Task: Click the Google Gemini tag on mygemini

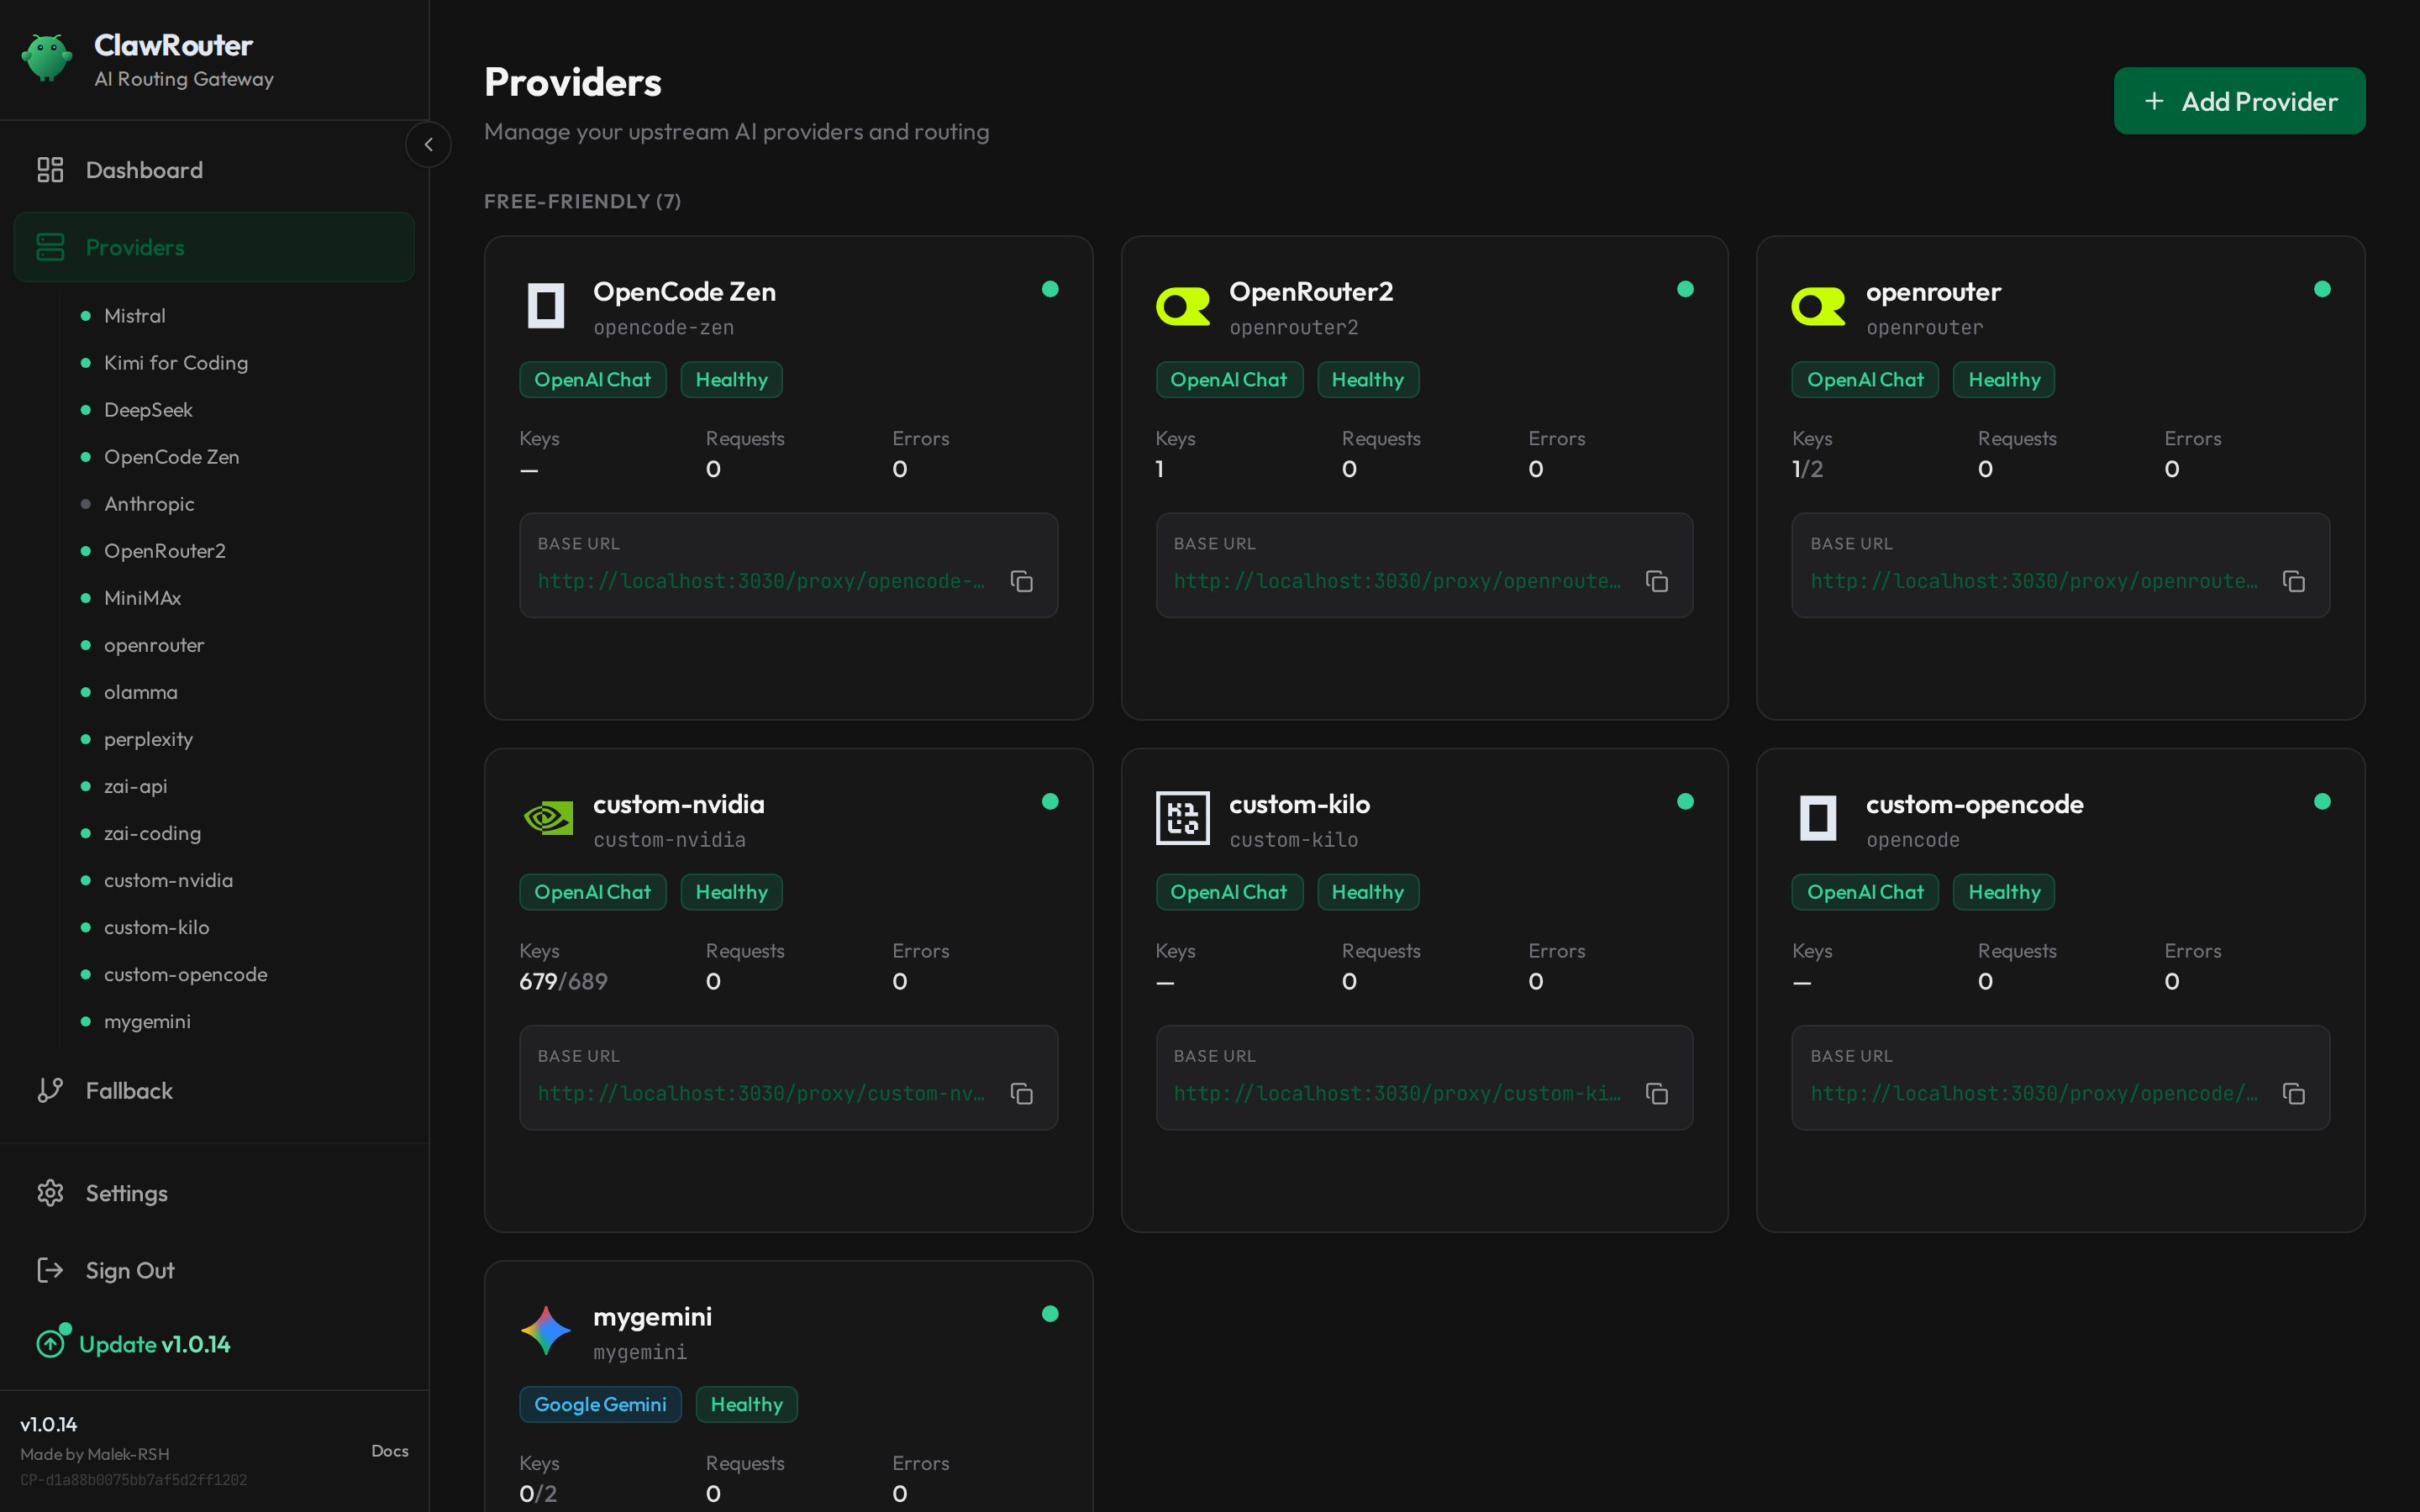Action: pyautogui.click(x=600, y=1404)
